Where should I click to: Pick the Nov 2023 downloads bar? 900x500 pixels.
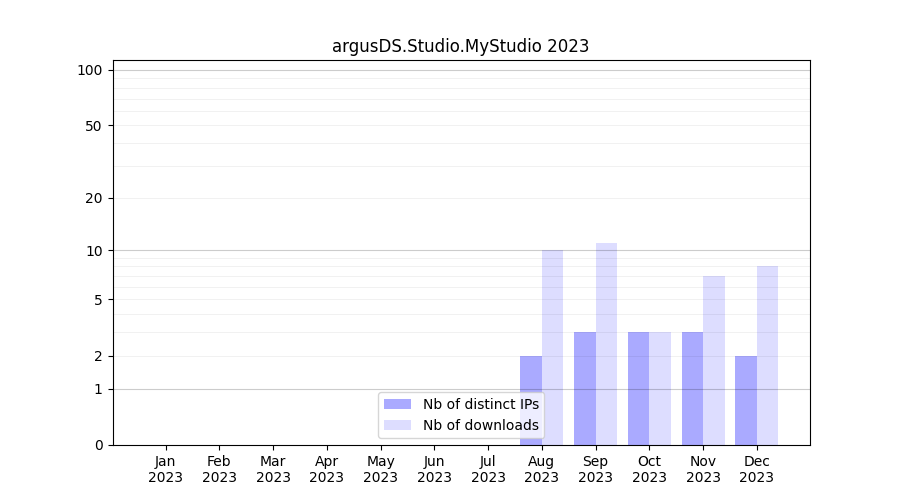pyautogui.click(x=714, y=360)
